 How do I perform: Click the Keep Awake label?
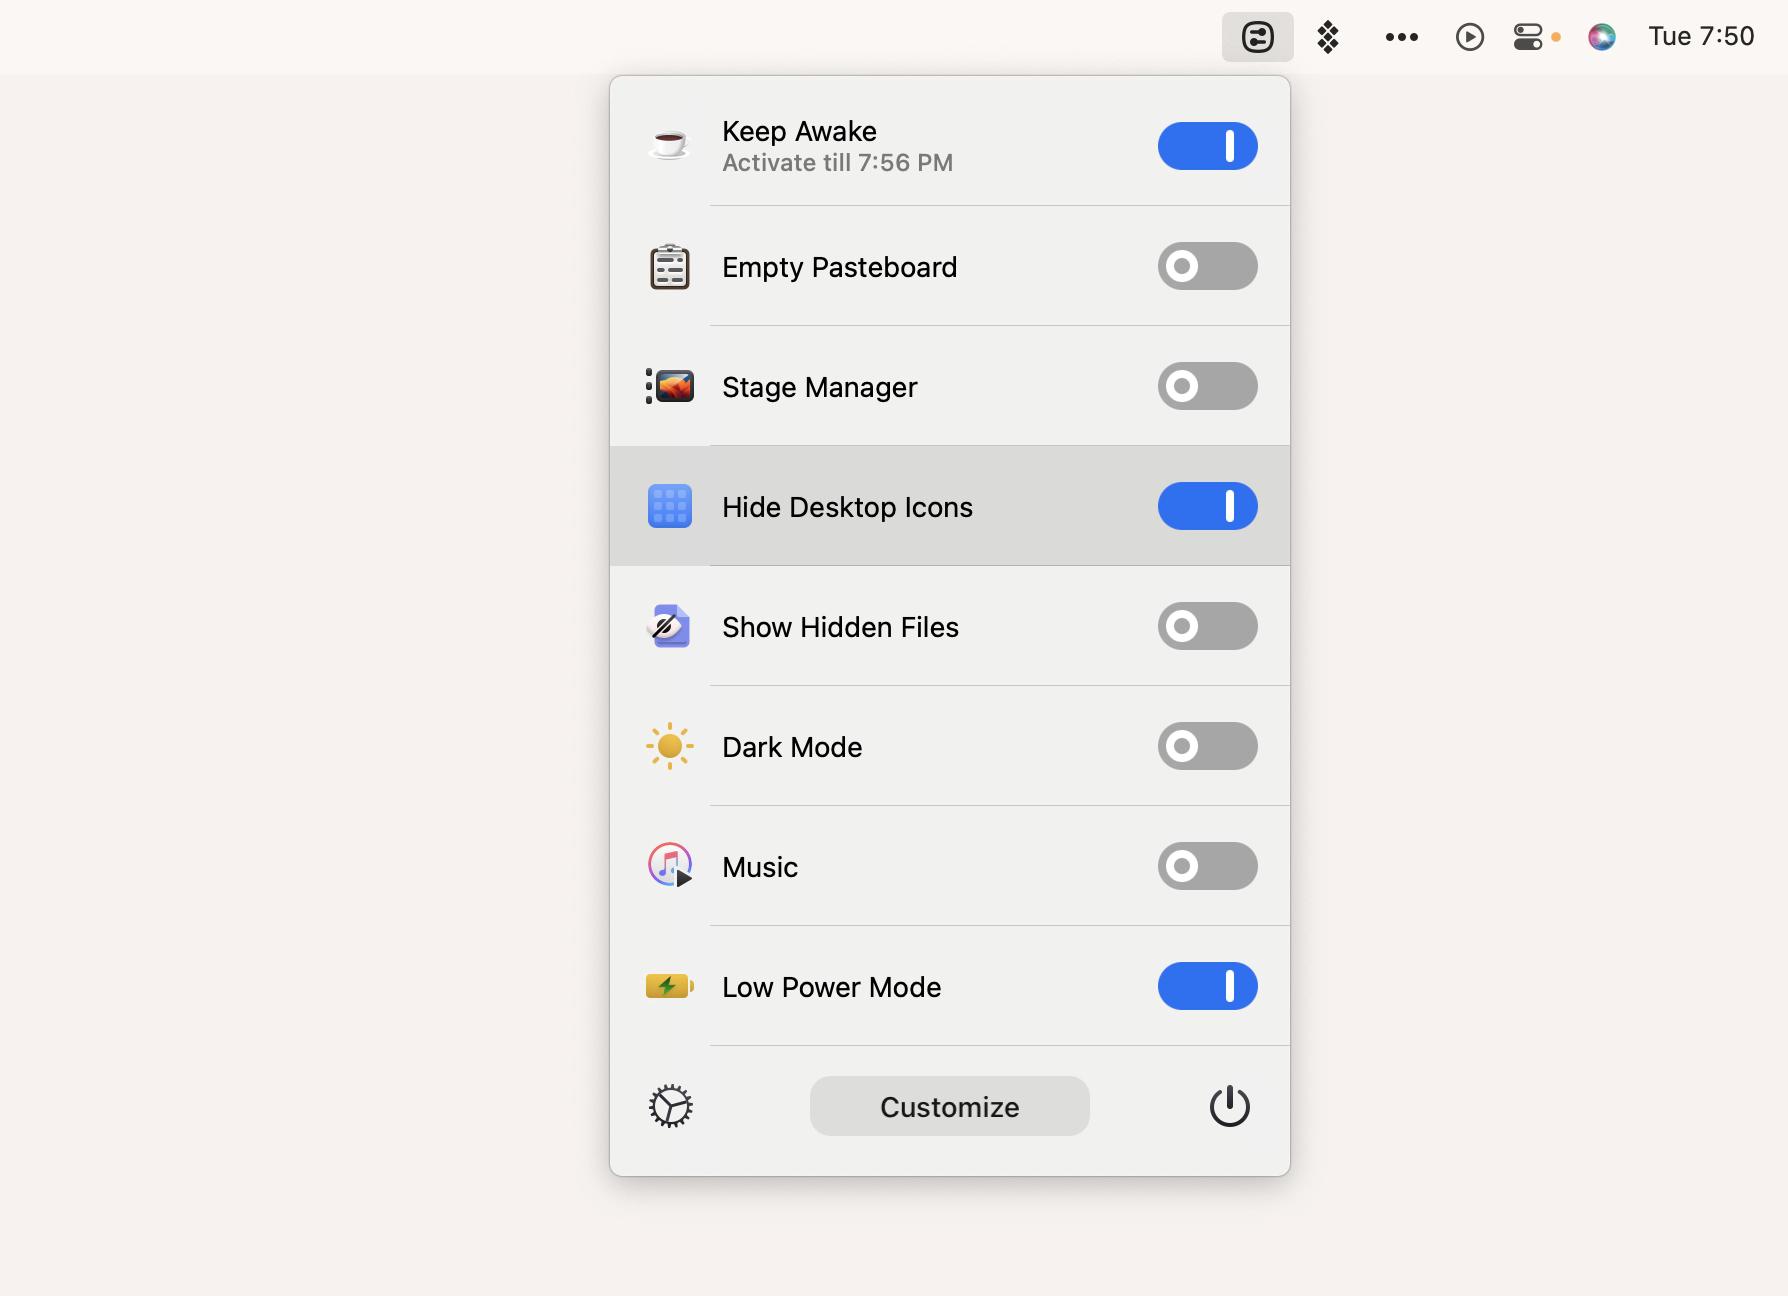(x=799, y=131)
